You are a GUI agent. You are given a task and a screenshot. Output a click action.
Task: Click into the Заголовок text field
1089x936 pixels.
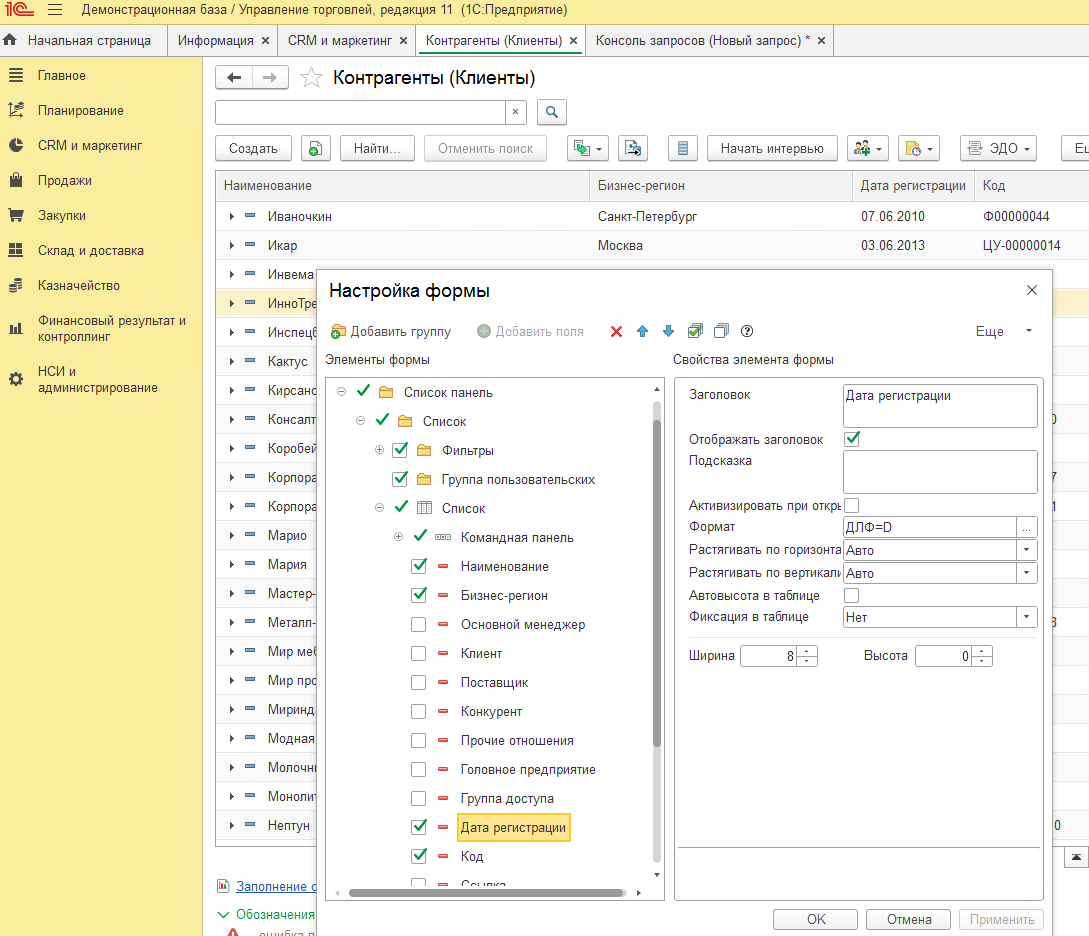[x=939, y=406]
